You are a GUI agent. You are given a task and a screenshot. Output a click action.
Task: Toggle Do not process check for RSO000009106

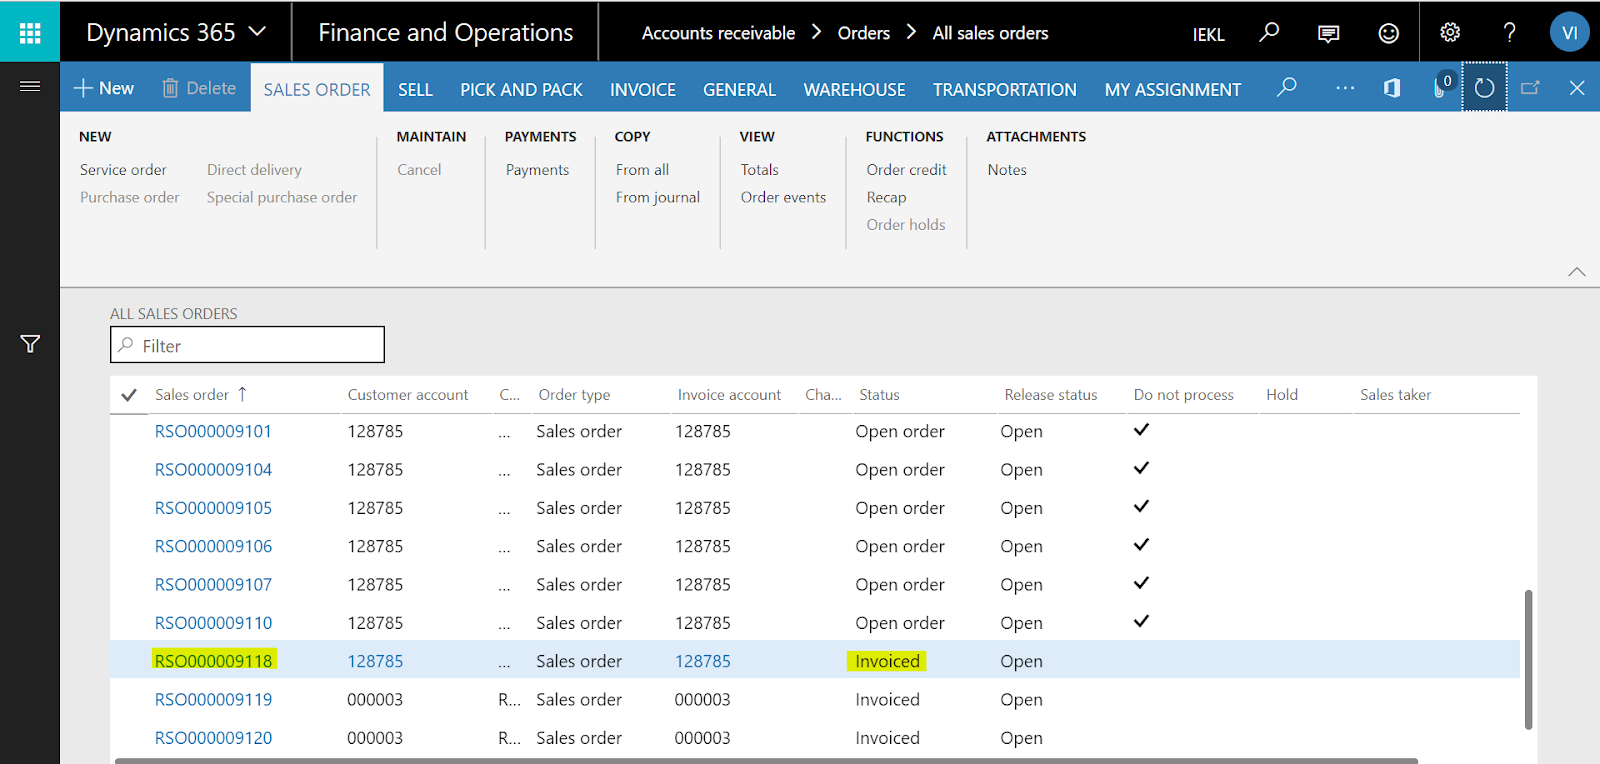[x=1141, y=545]
